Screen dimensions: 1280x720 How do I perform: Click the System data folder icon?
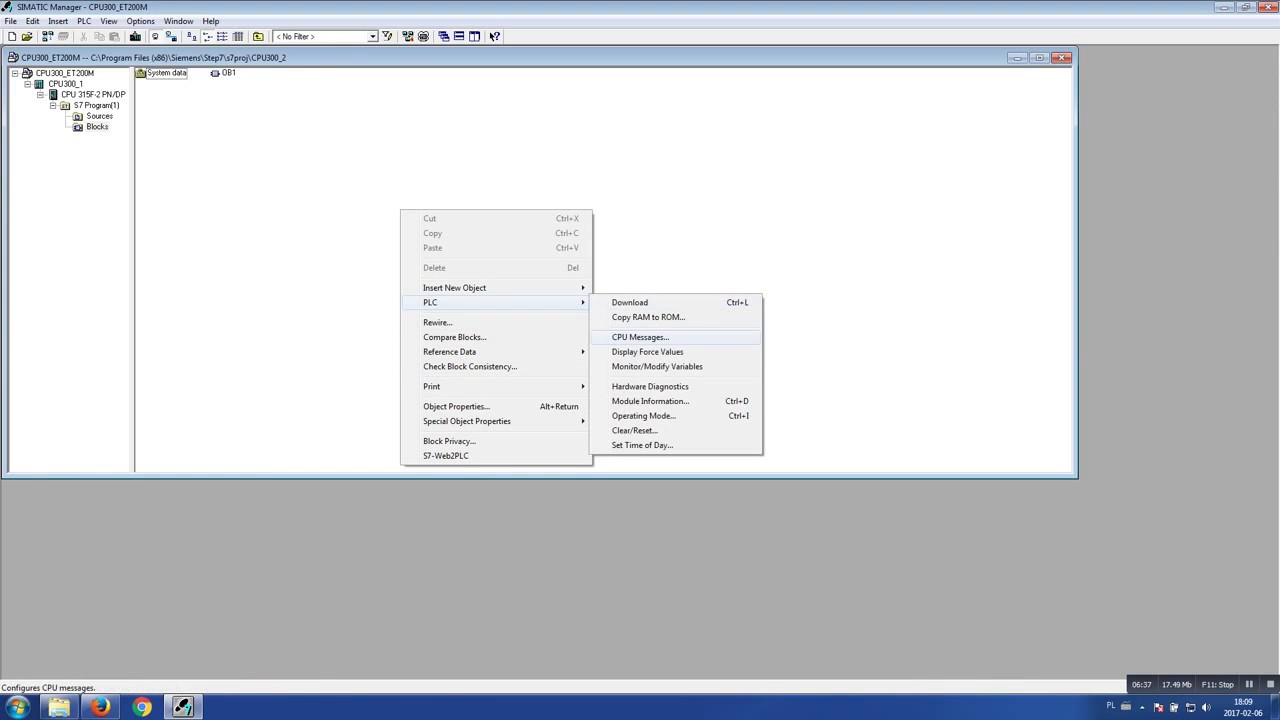pos(141,73)
